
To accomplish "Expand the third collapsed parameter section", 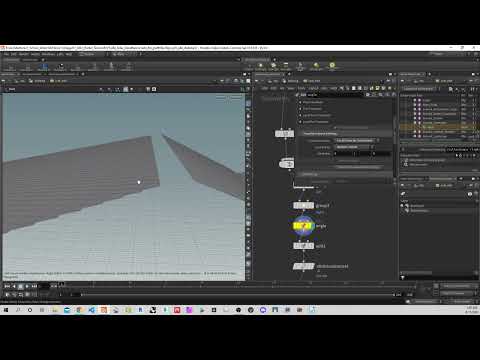I will pos(300,115).
